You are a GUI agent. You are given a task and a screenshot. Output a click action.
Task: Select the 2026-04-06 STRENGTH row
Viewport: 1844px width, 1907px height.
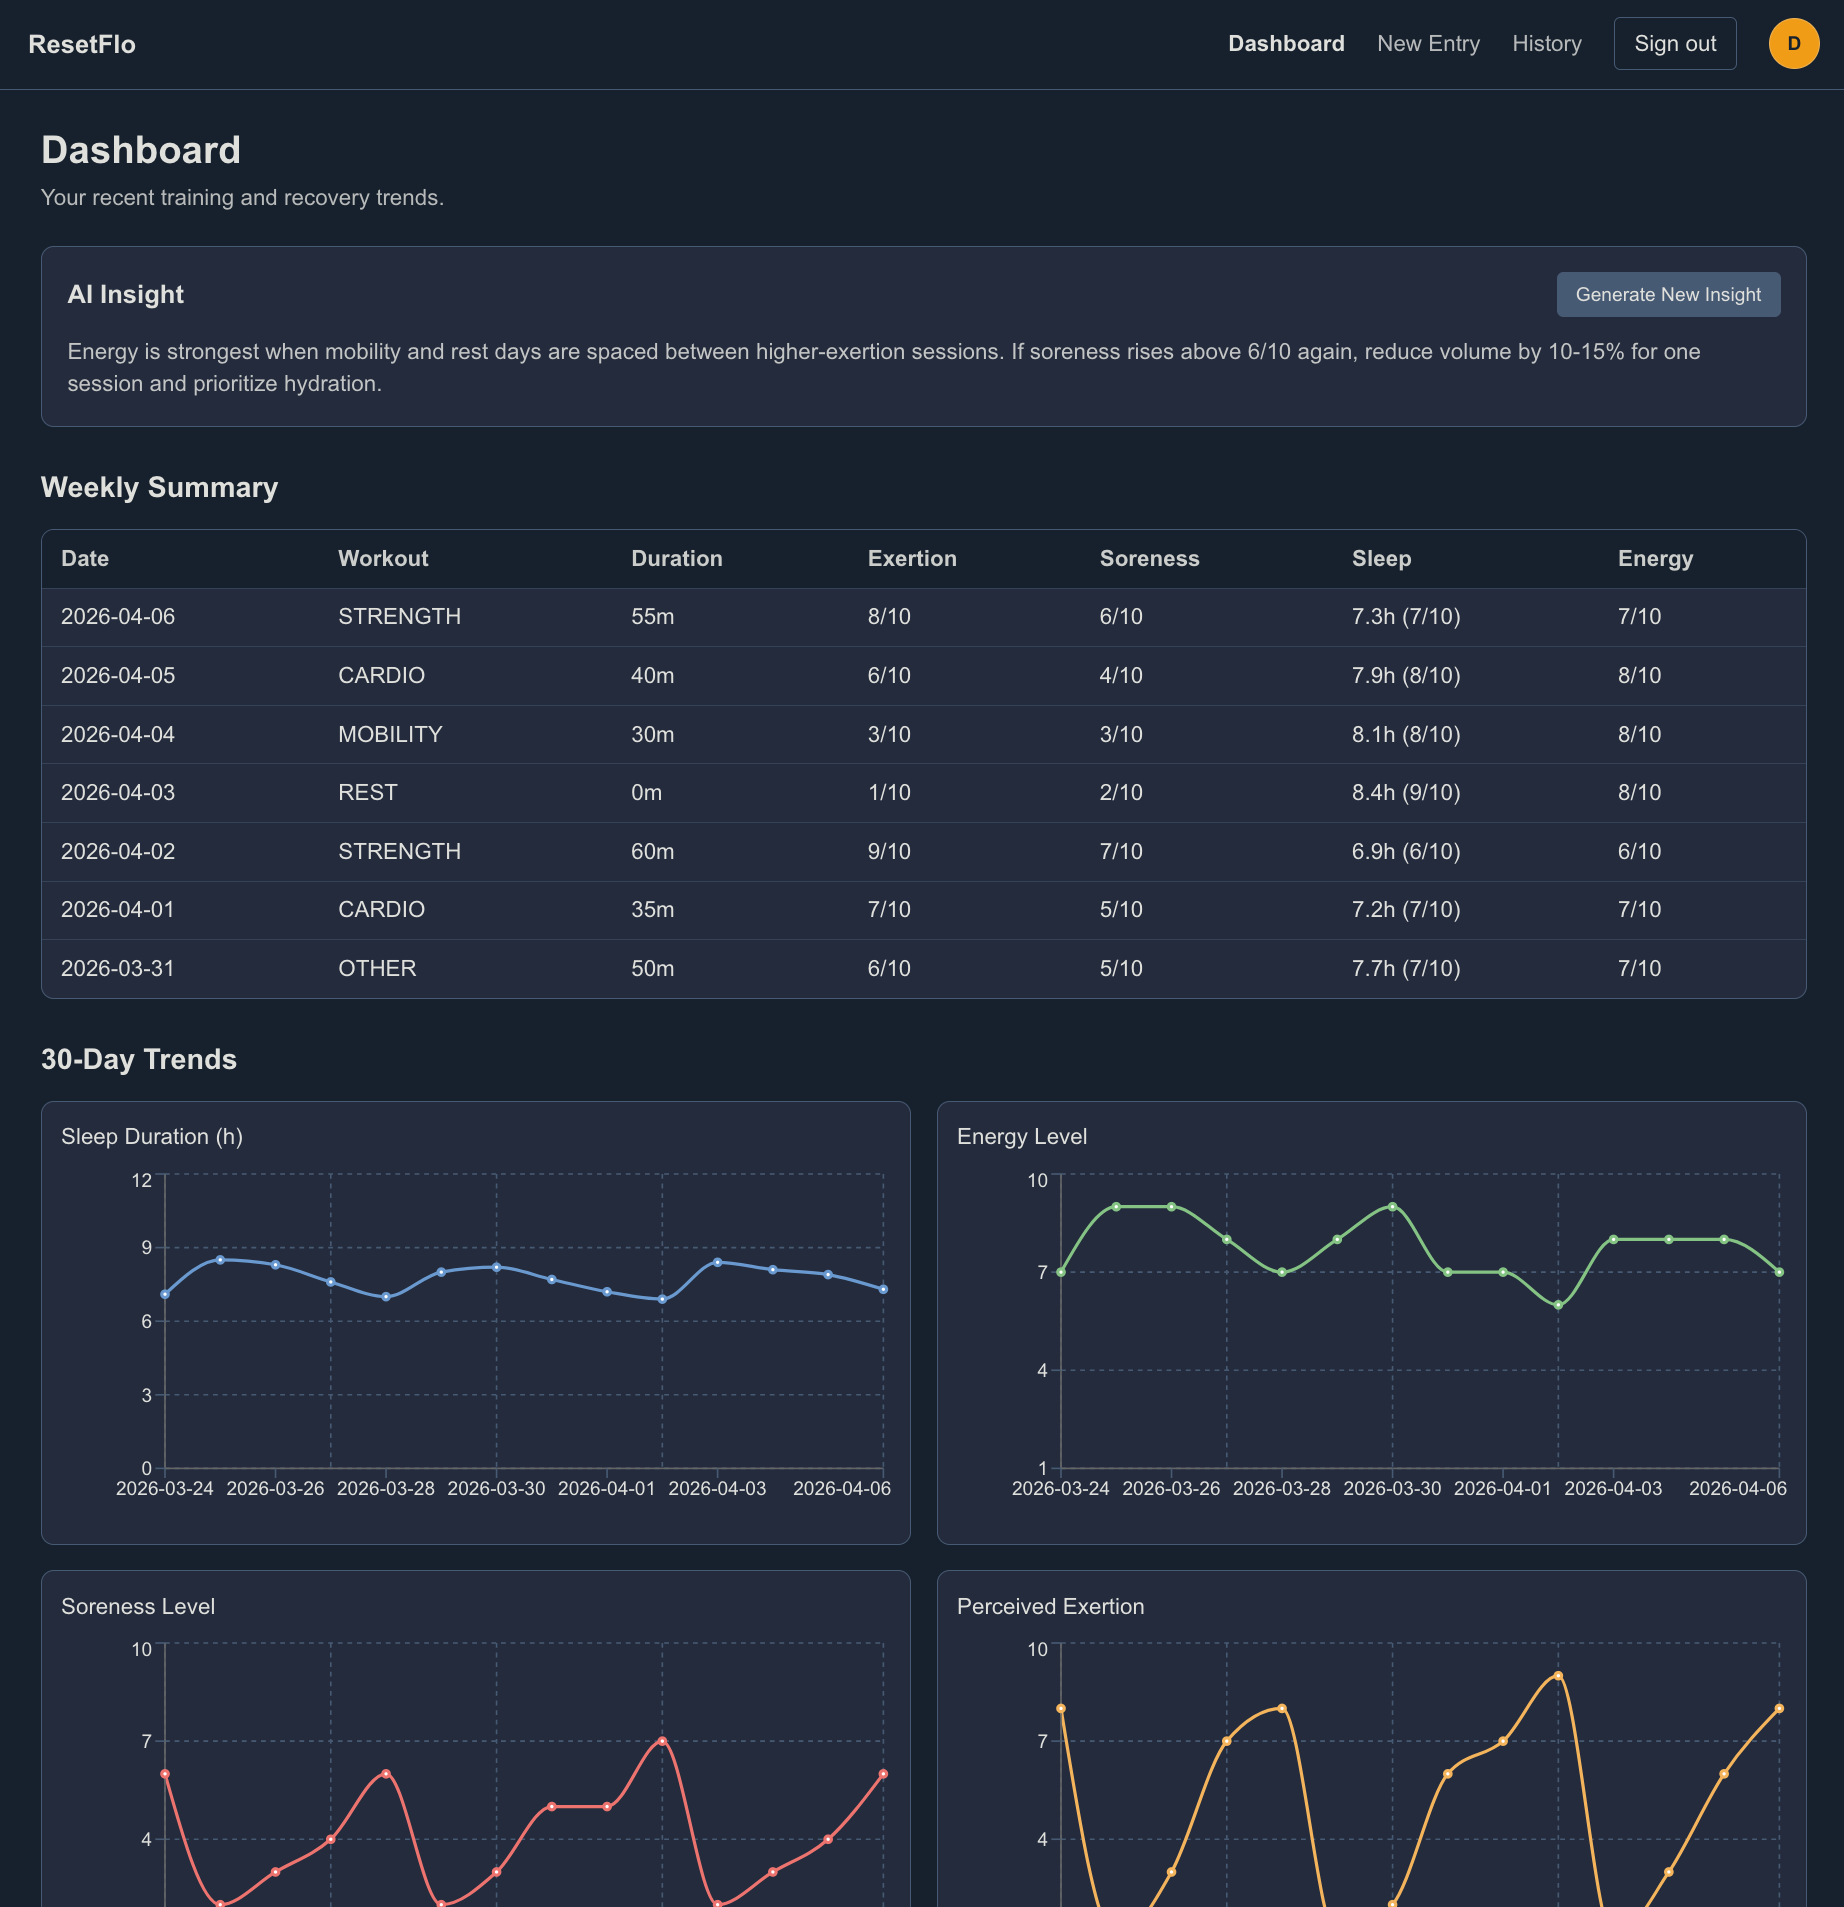(922, 617)
